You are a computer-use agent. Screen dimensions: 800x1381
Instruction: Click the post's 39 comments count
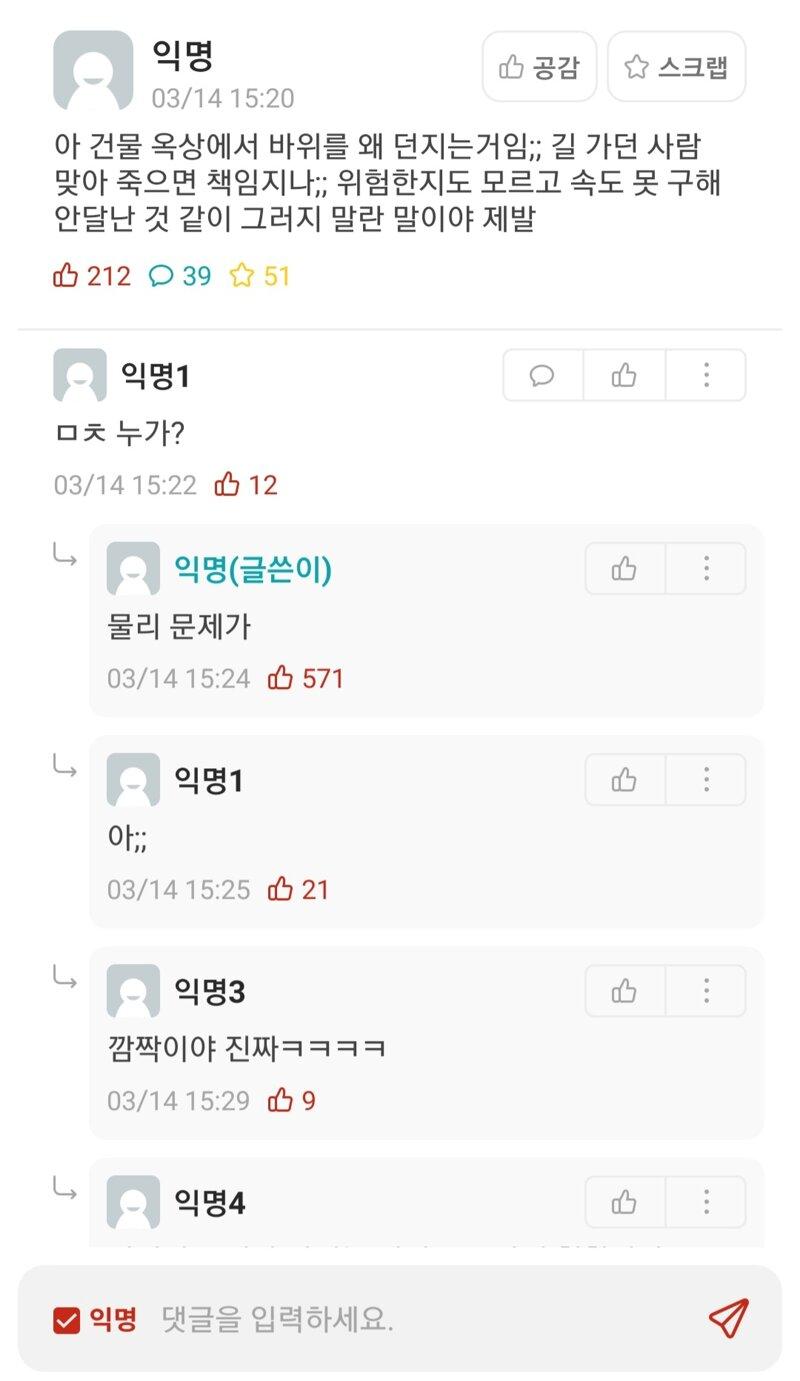180,276
